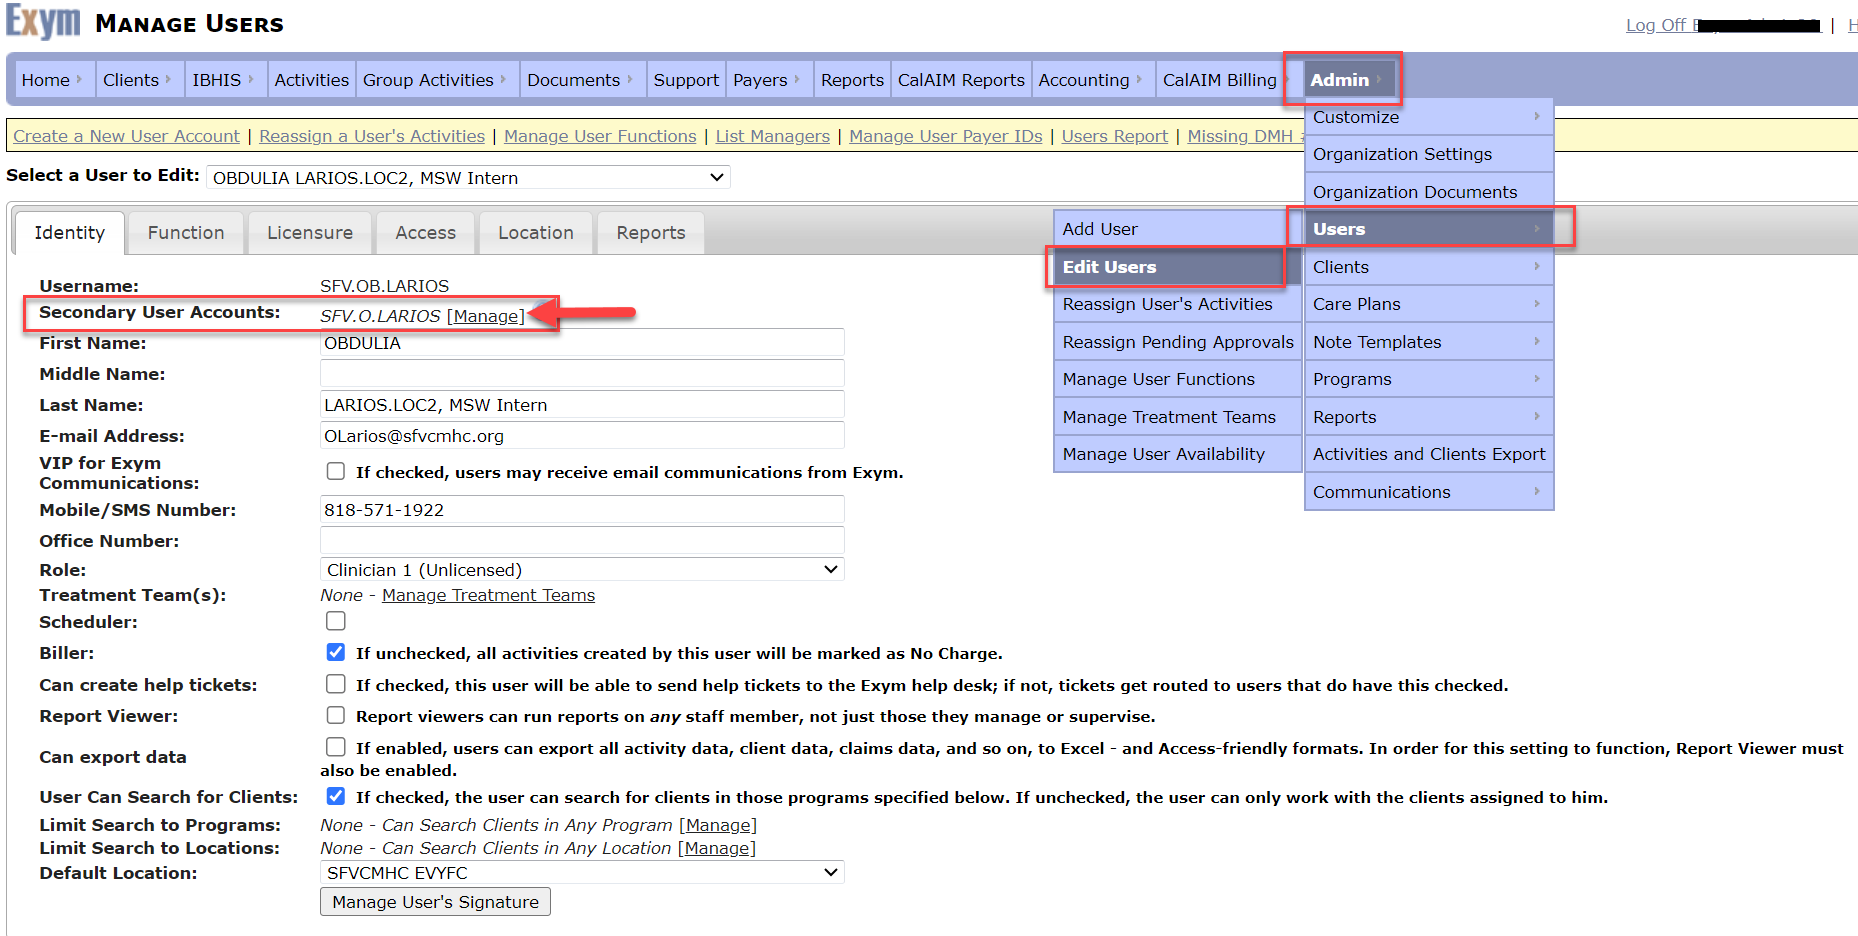This screenshot has width=1858, height=936.
Task: Open the Documents menu
Action: pyautogui.click(x=581, y=80)
